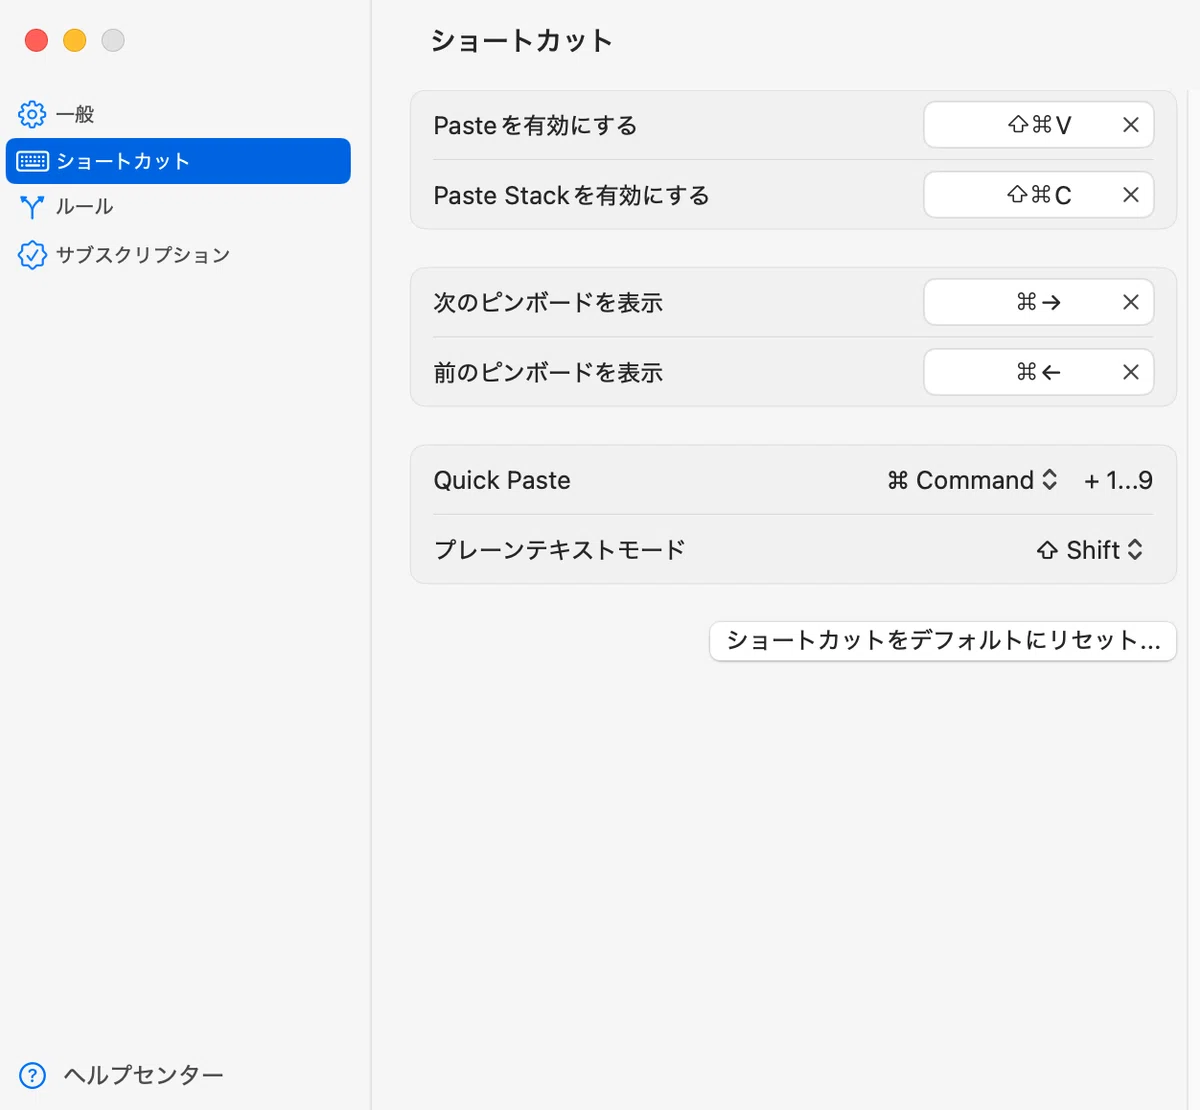This screenshot has height=1110, width=1200.
Task: Click the ショートカット page heading
Action: pyautogui.click(x=521, y=41)
